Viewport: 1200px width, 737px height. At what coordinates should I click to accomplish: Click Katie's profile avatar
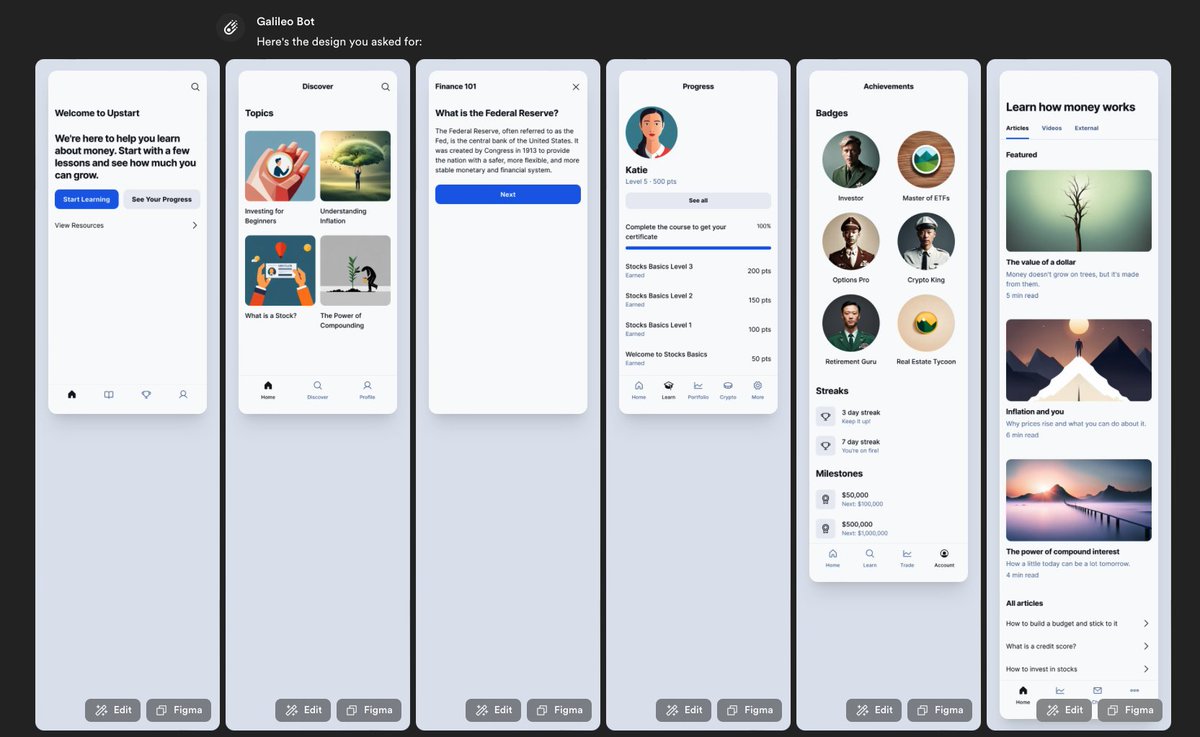(651, 132)
